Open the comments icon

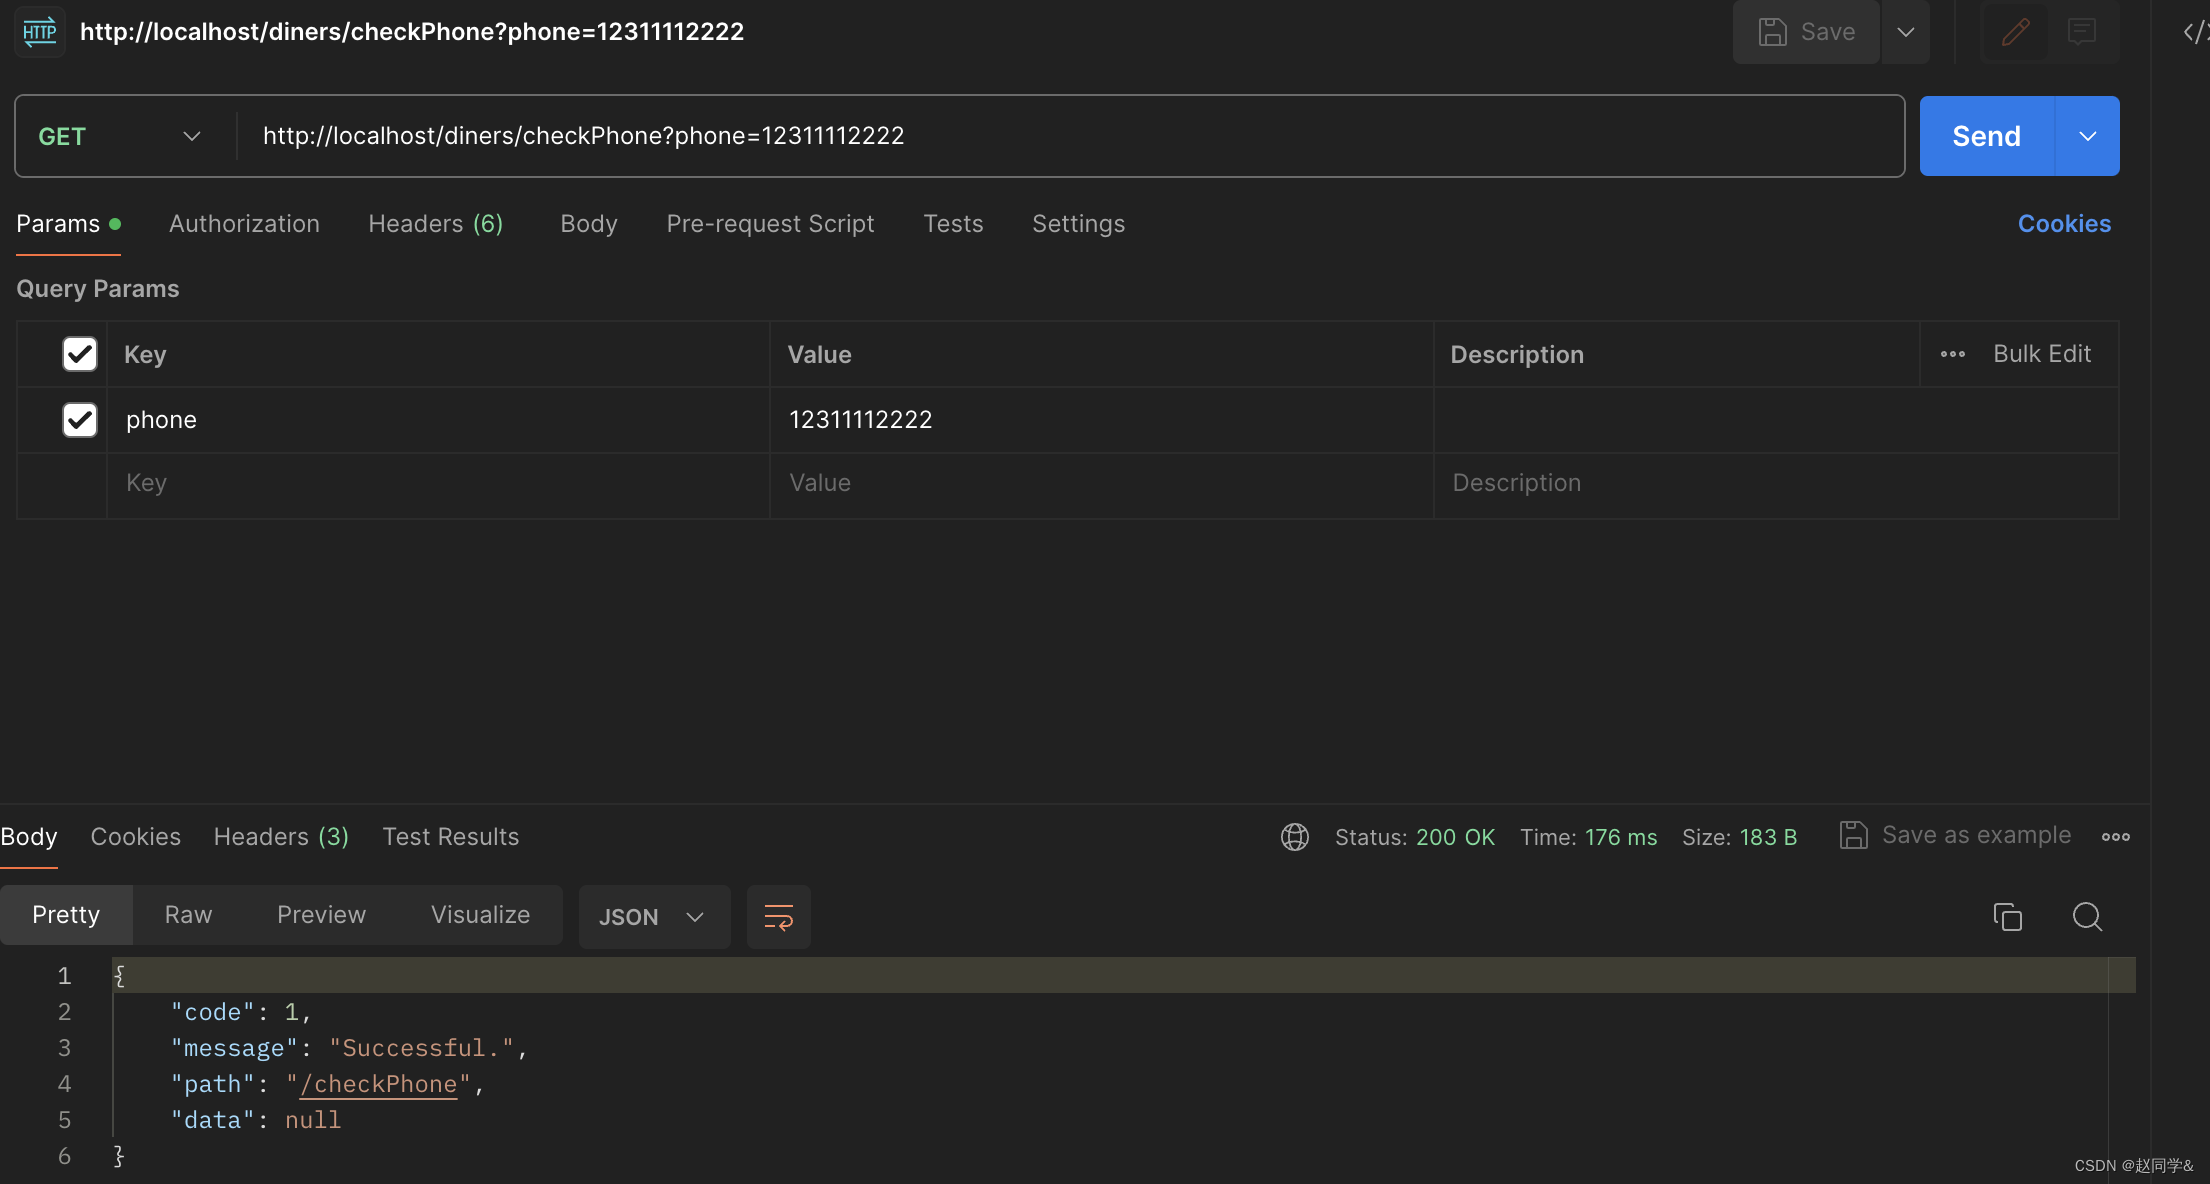click(2082, 32)
